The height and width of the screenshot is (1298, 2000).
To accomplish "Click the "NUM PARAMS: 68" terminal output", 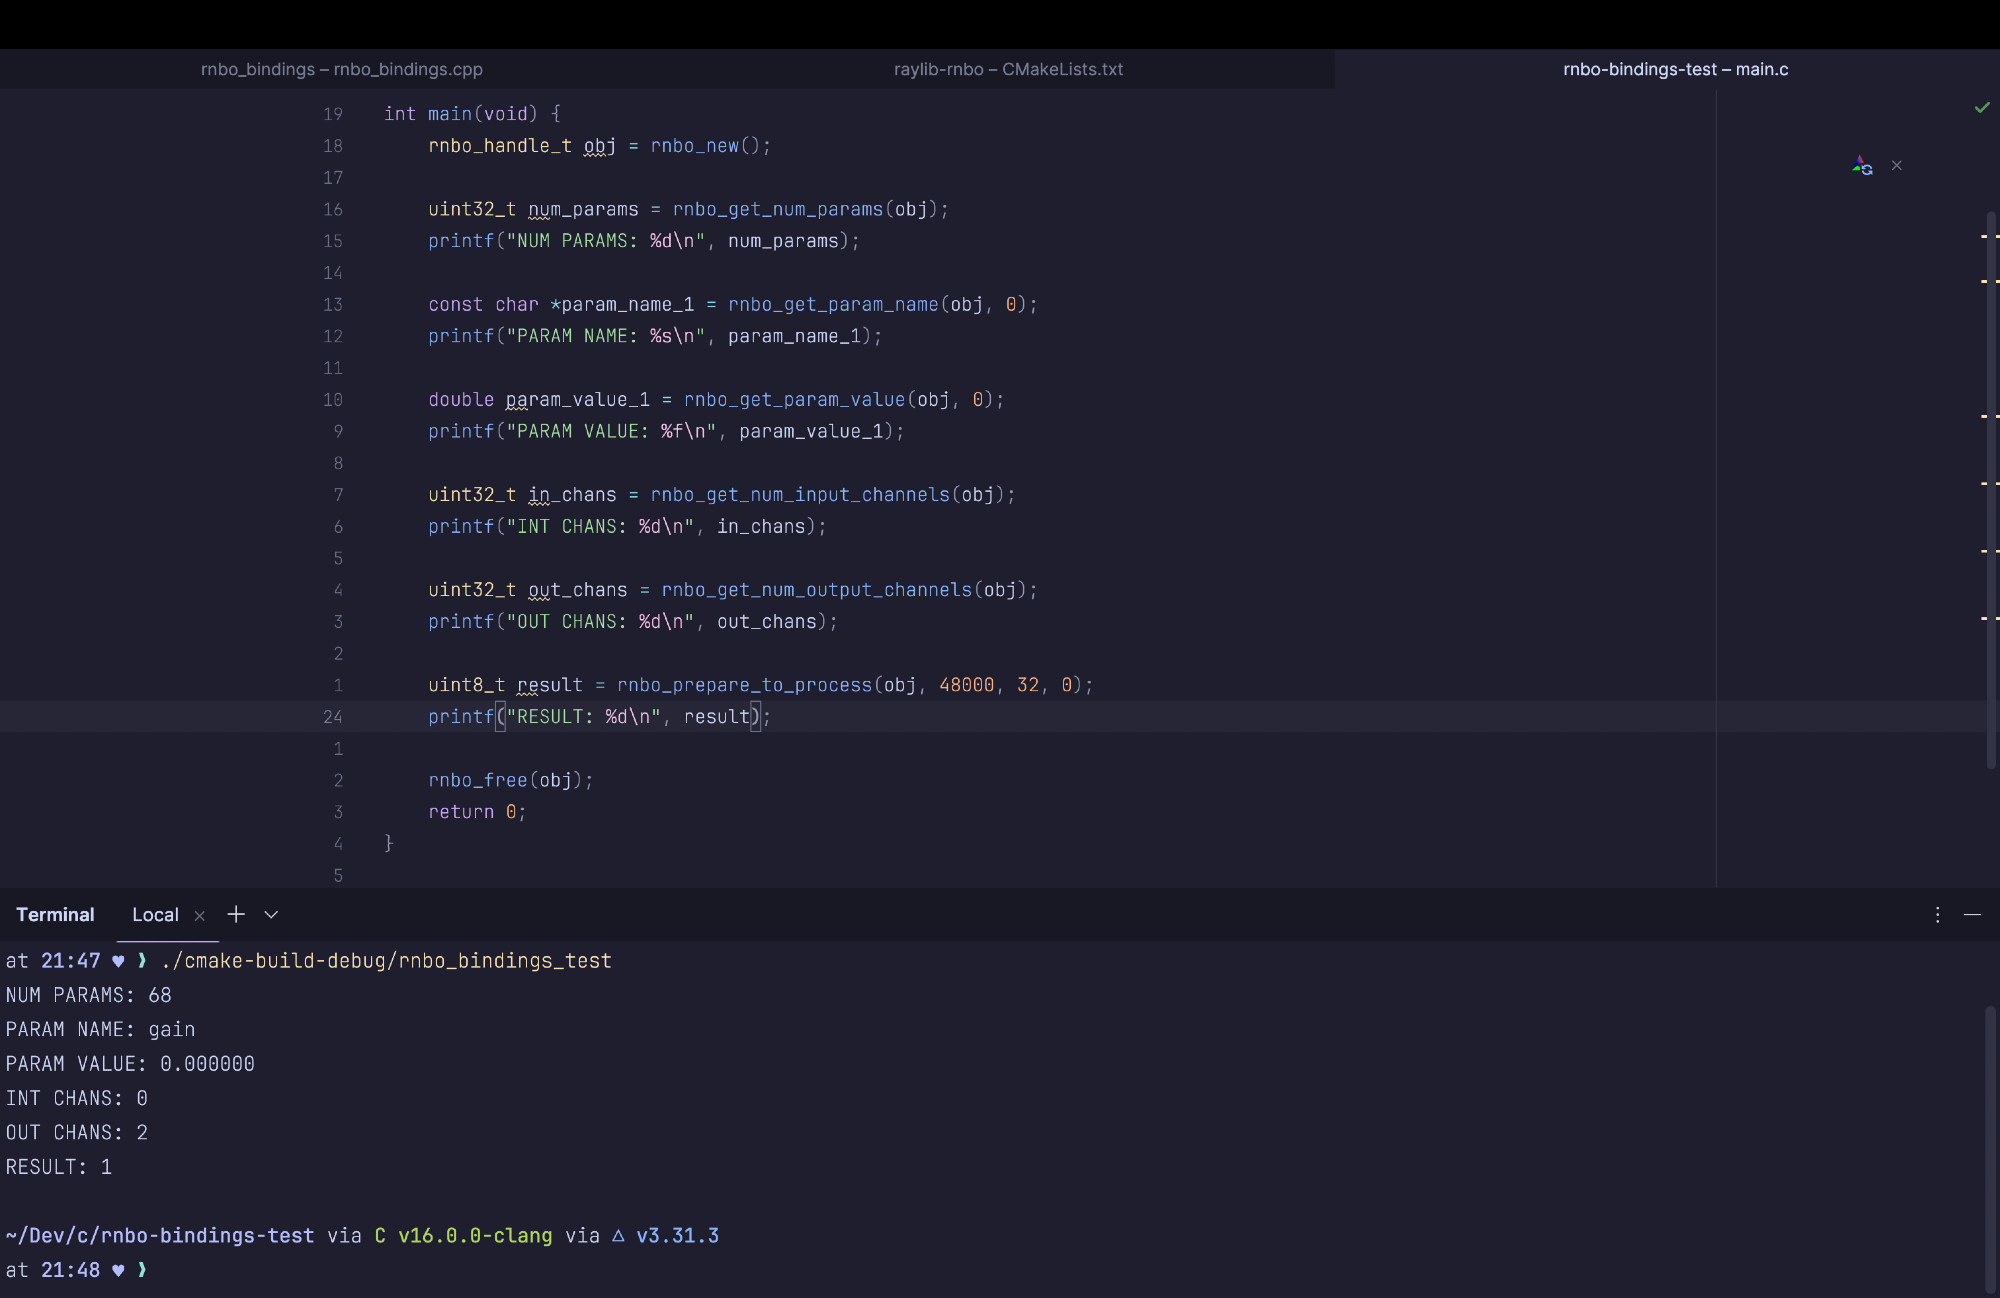I will point(88,995).
